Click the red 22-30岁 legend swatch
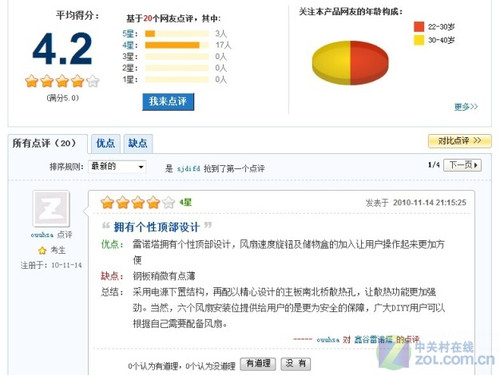The image size is (500, 375). tap(419, 26)
